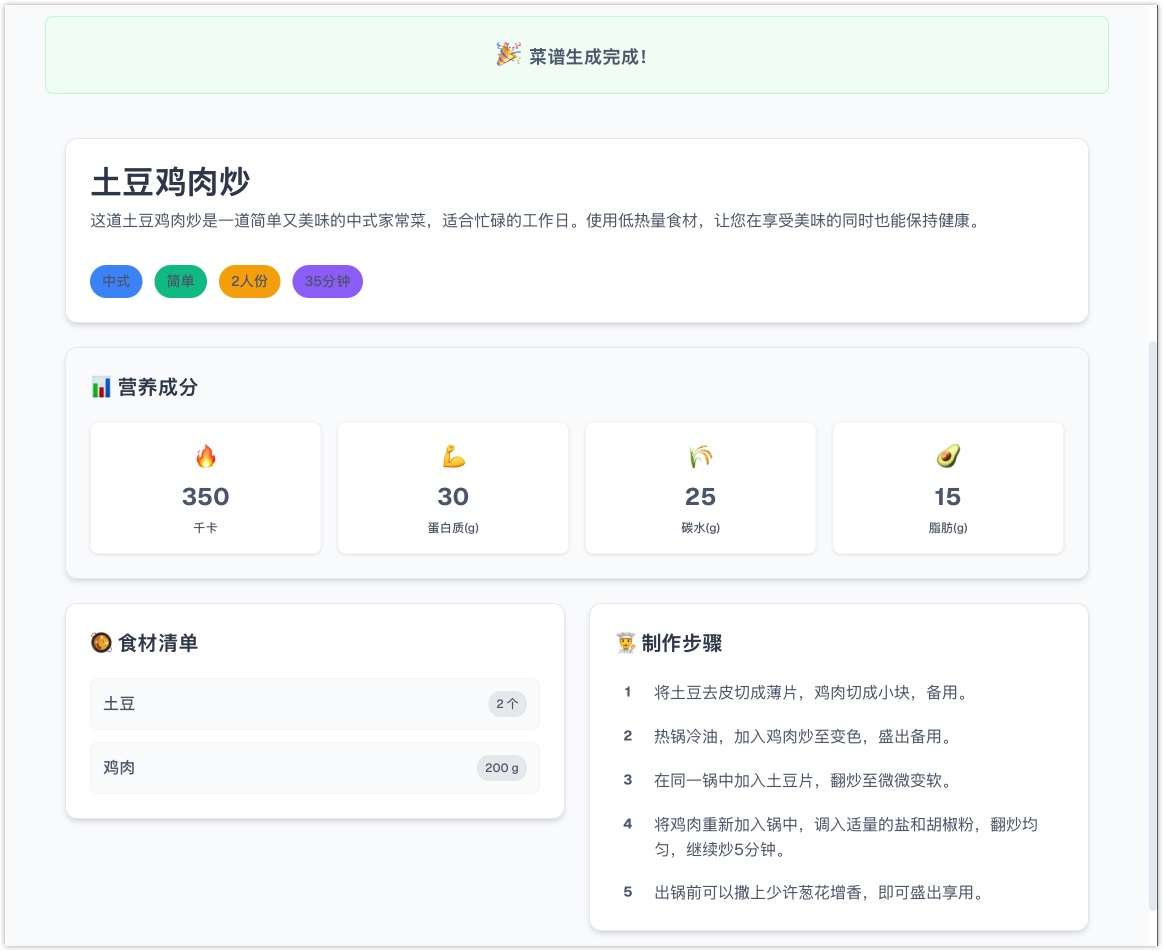Click the fire calories icon
1163x951 pixels.
(x=206, y=457)
